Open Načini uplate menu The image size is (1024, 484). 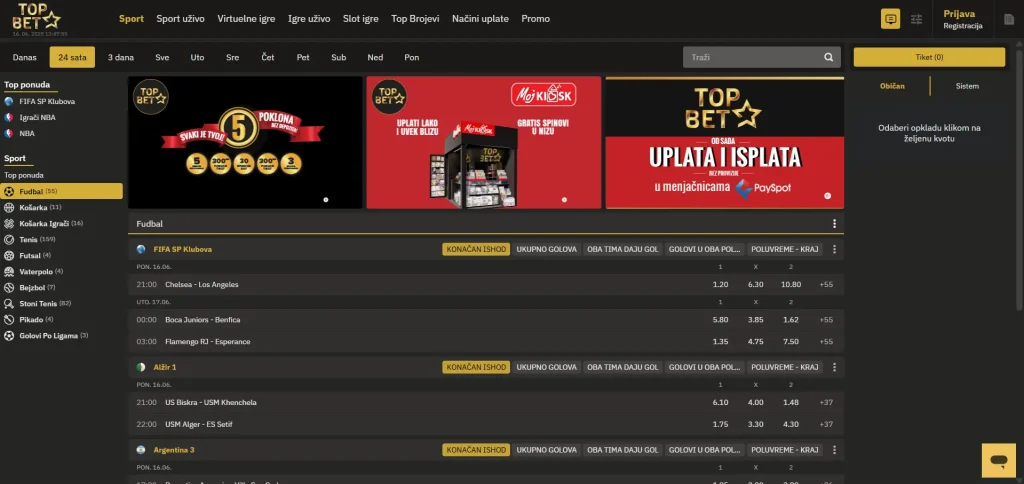[x=480, y=19]
